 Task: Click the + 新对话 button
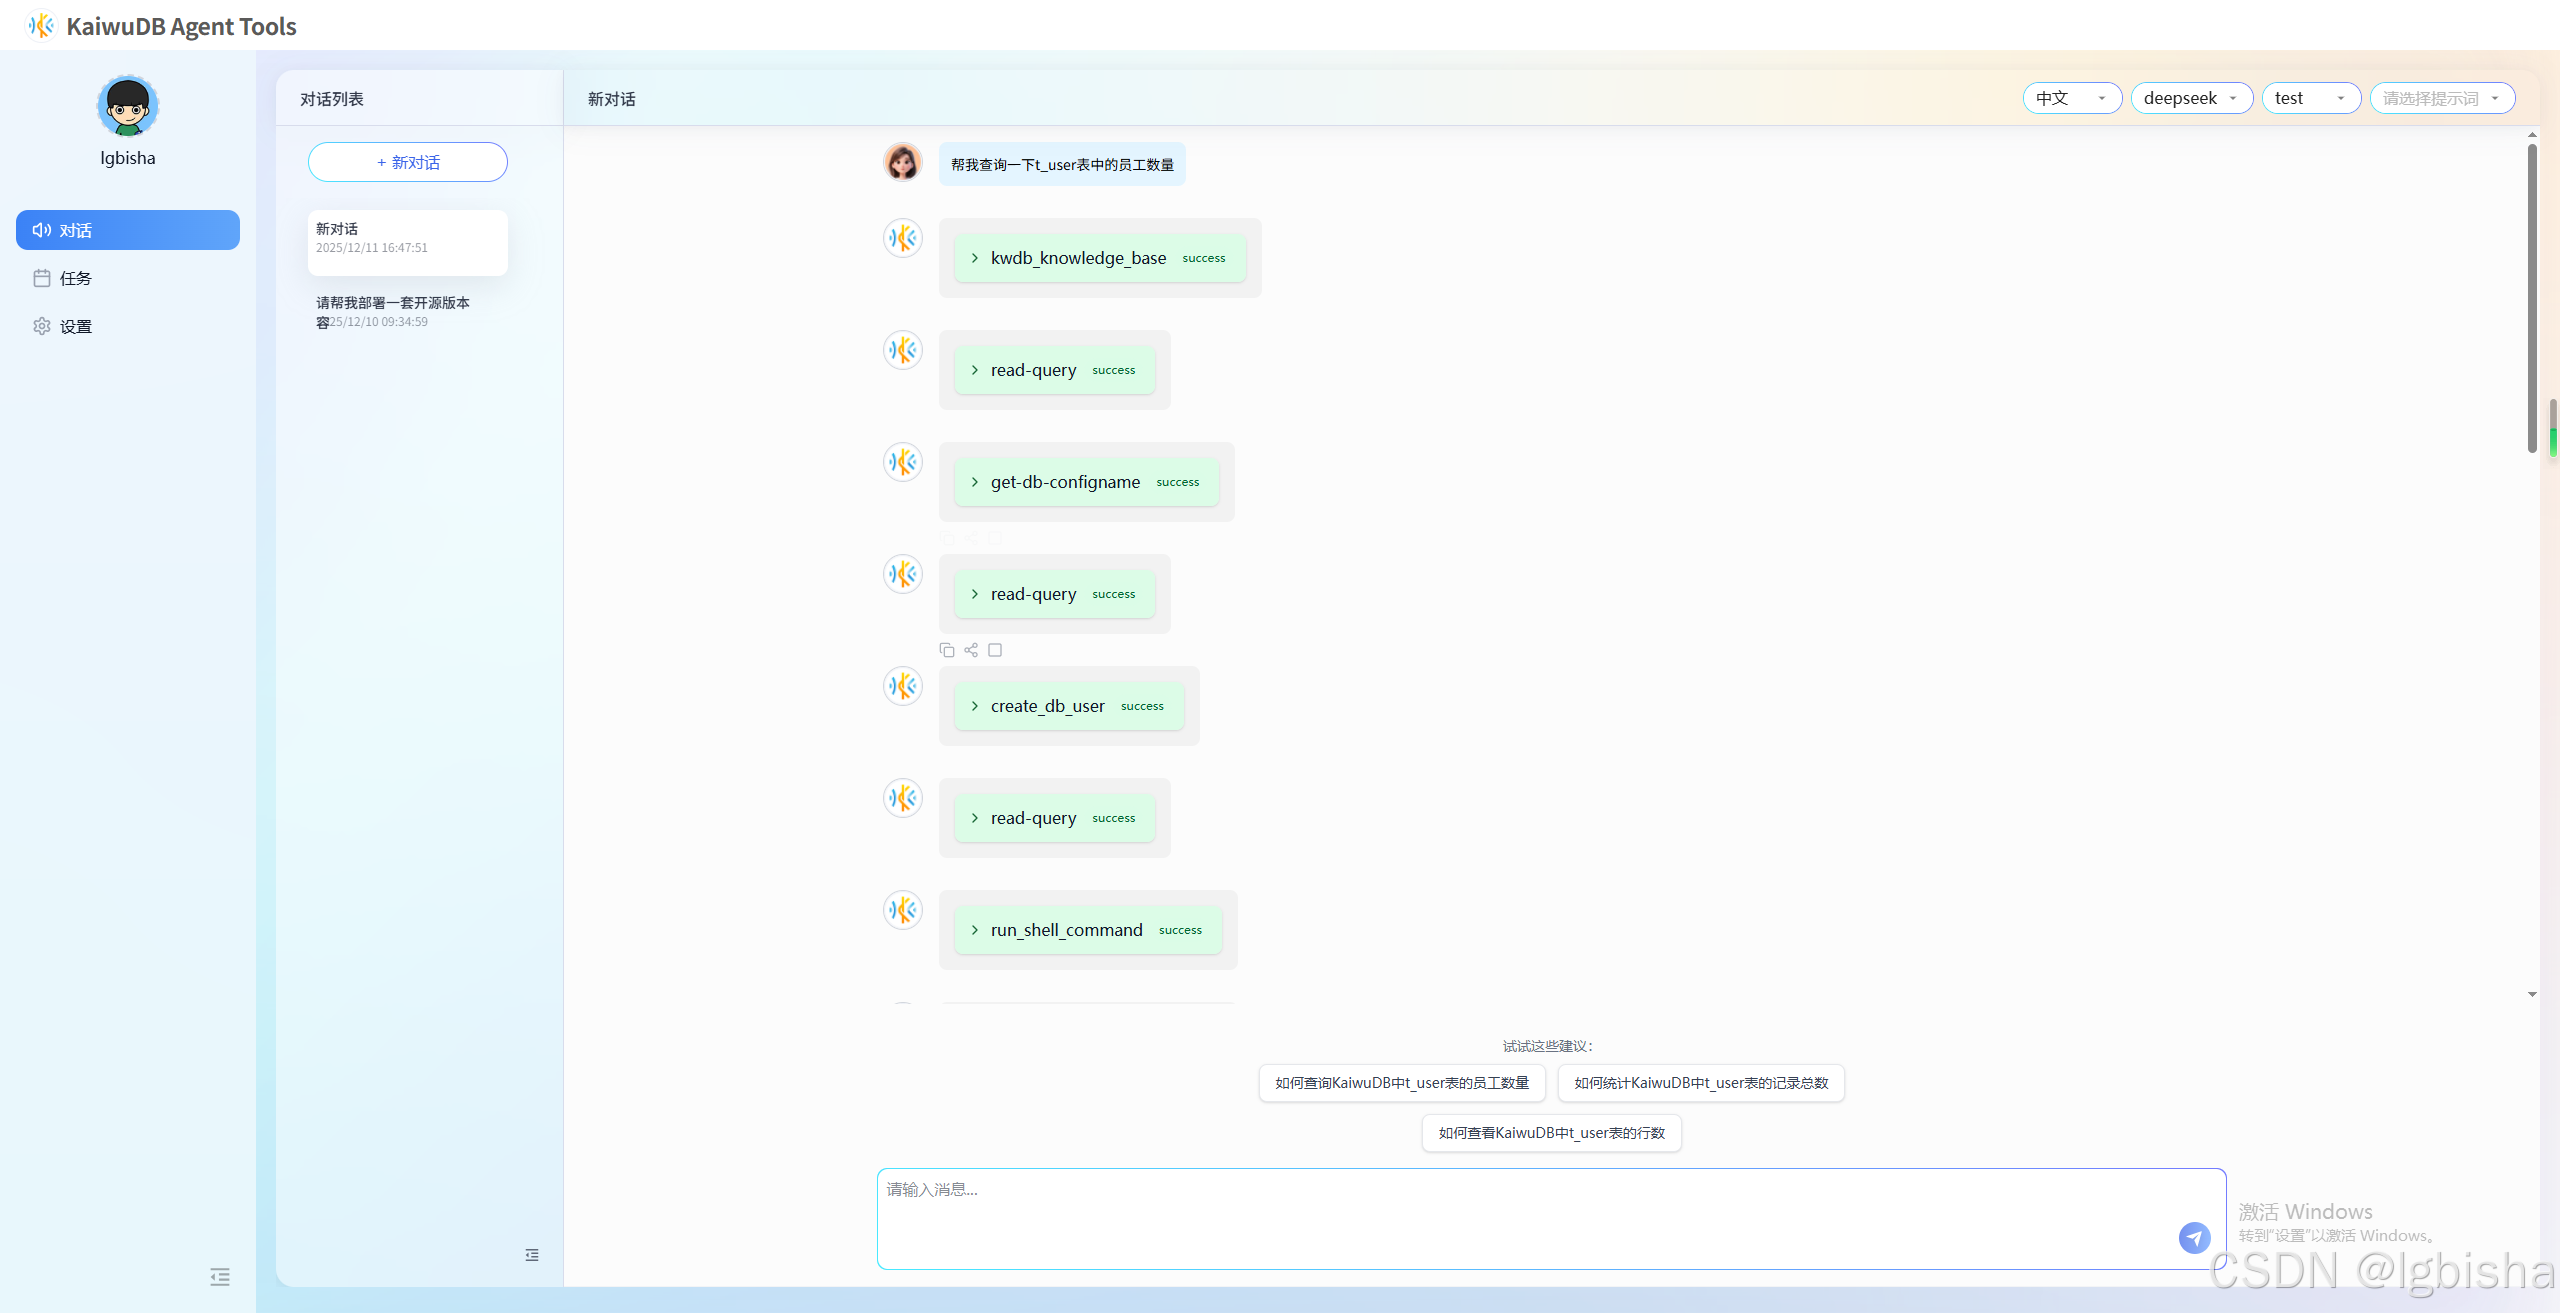(x=408, y=162)
